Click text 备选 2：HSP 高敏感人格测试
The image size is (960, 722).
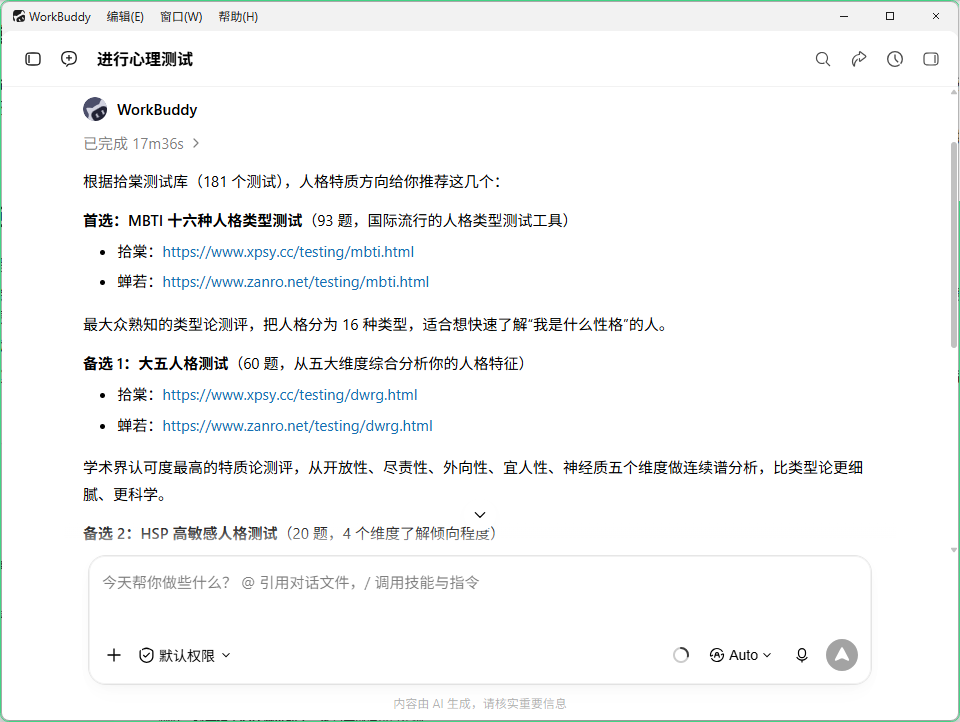pos(181,533)
